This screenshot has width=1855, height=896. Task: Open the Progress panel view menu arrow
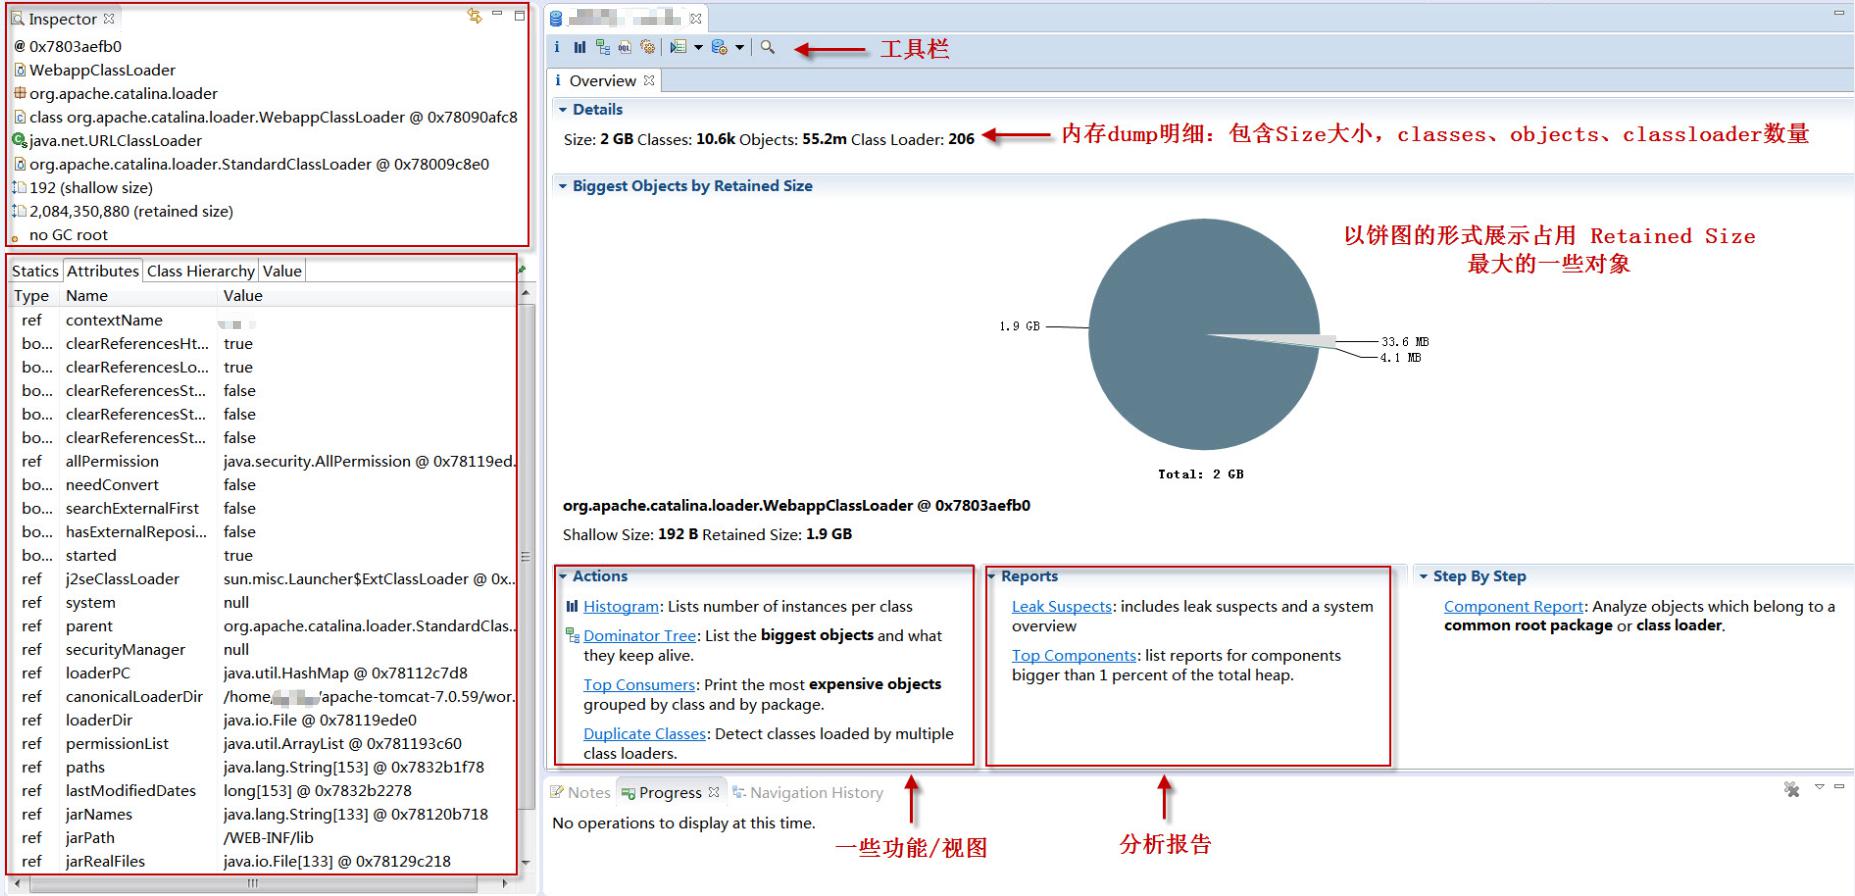[1819, 787]
